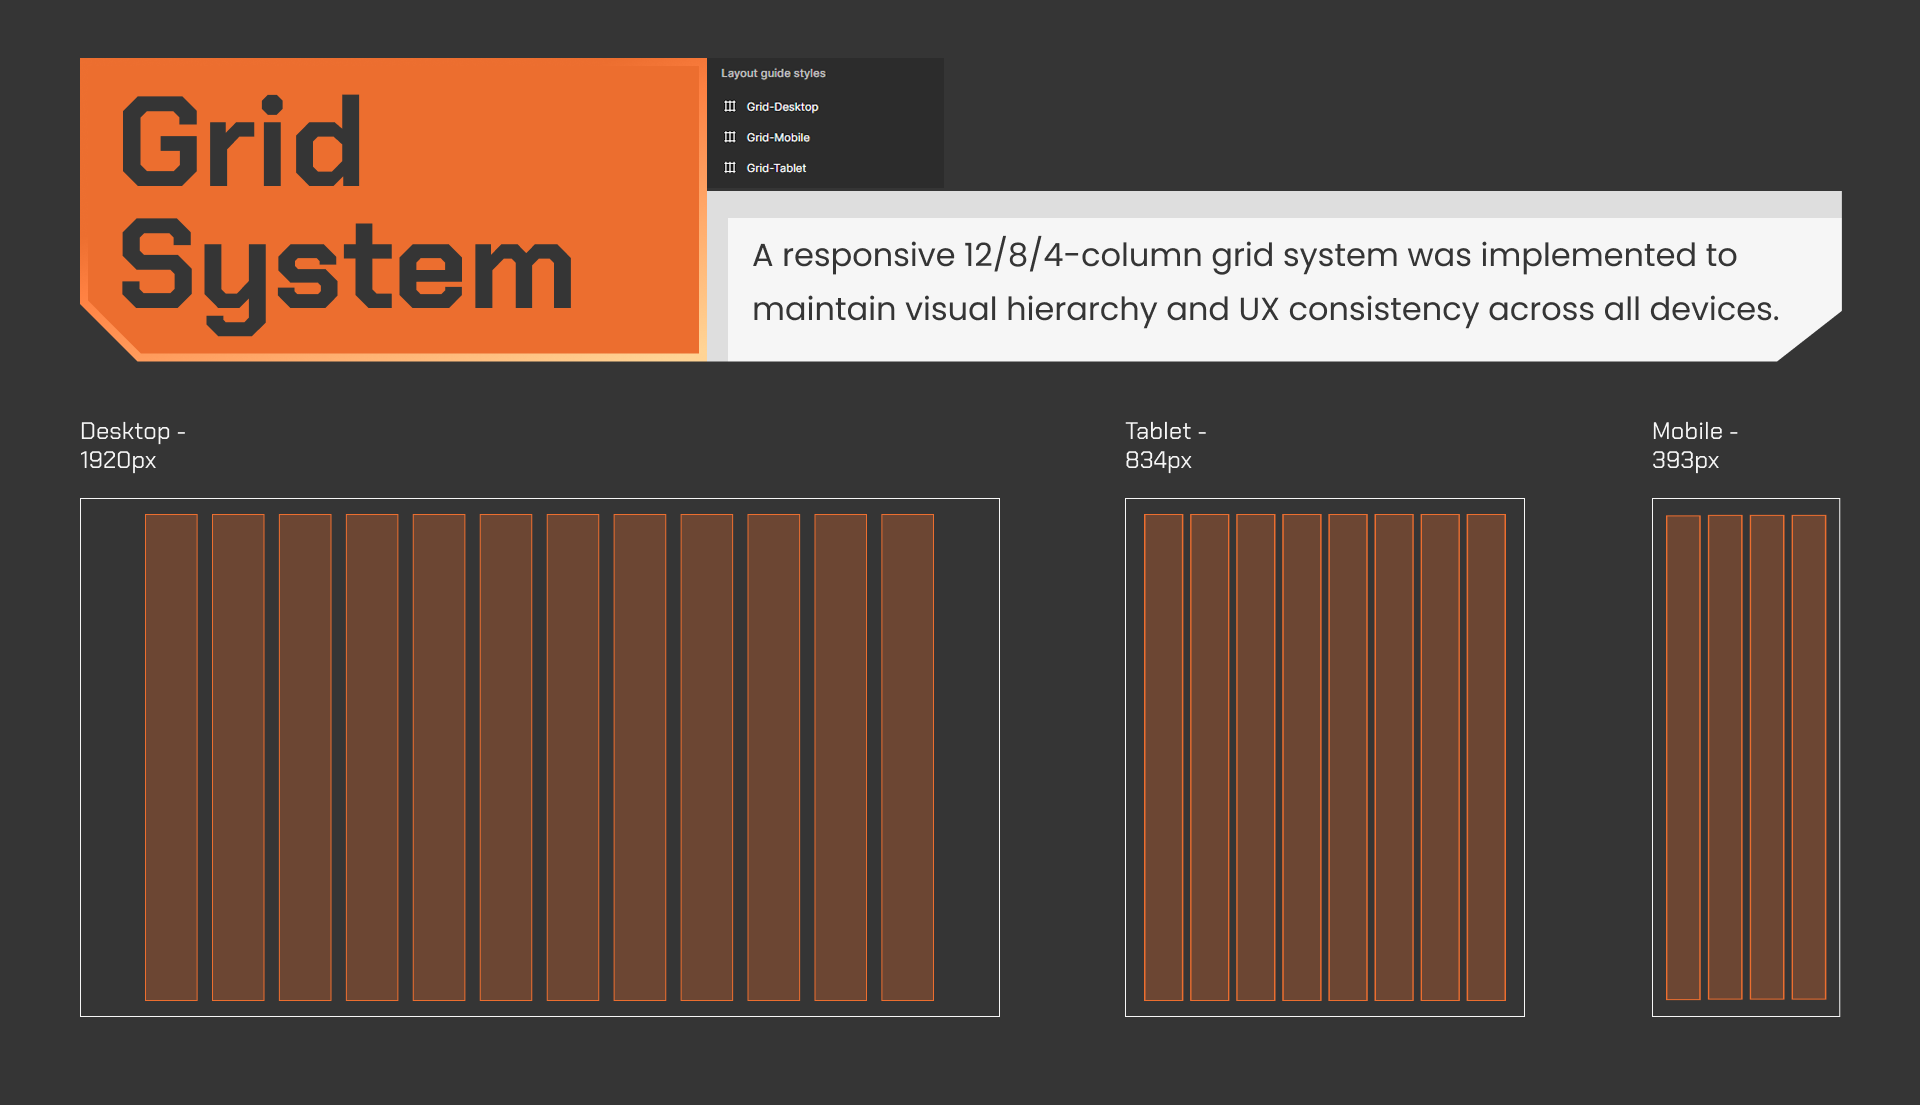Select the first column in Tablet grid
The image size is (1920, 1105).
tap(1163, 757)
